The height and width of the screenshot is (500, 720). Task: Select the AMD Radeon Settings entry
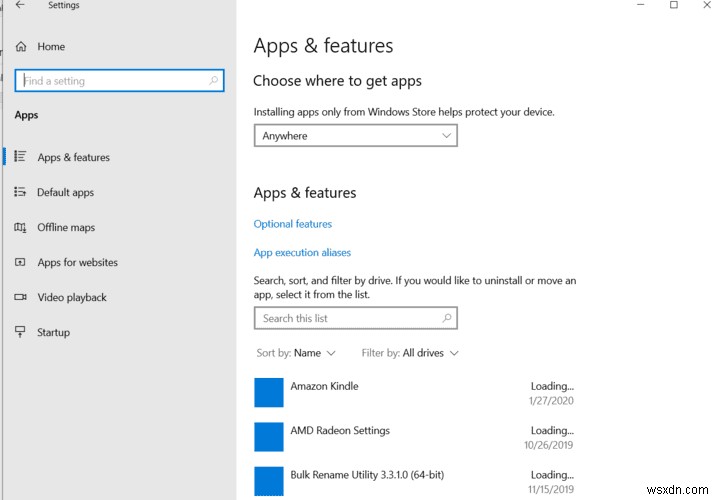(414, 437)
